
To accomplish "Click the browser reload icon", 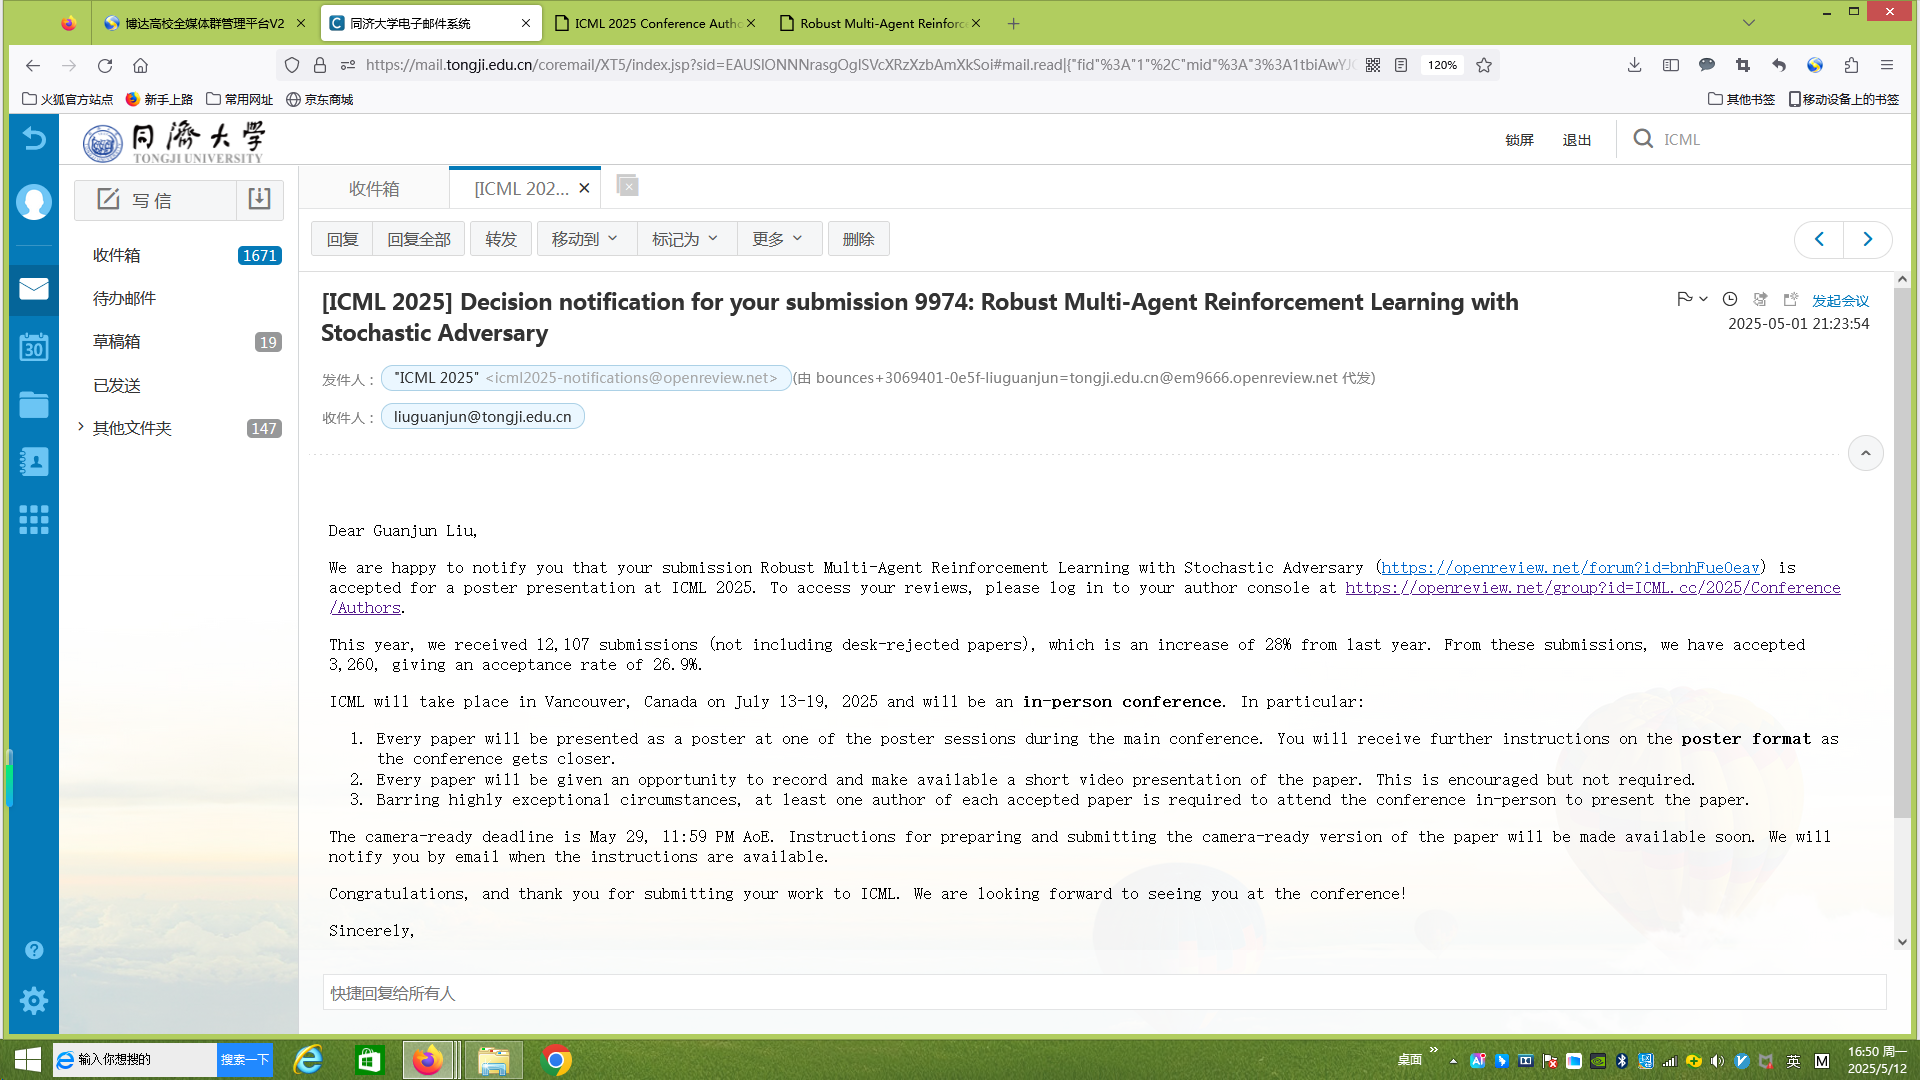I will (x=105, y=65).
